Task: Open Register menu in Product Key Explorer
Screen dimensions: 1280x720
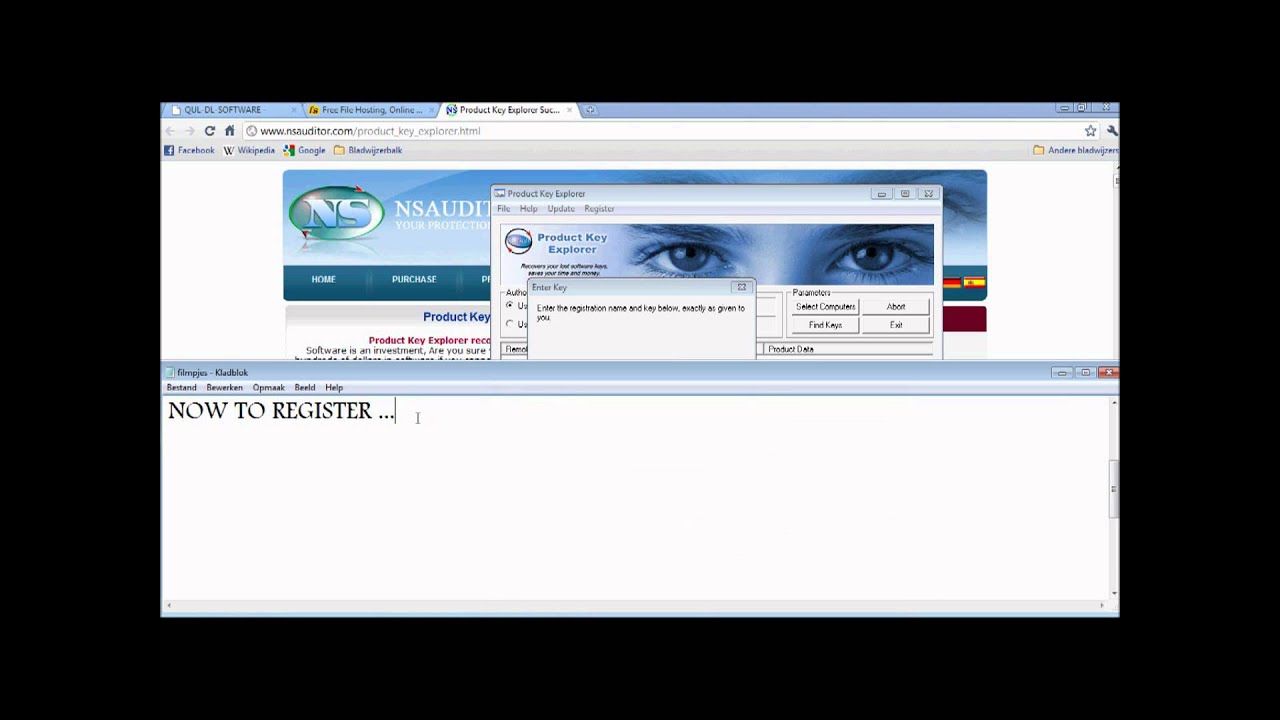Action: pos(599,209)
